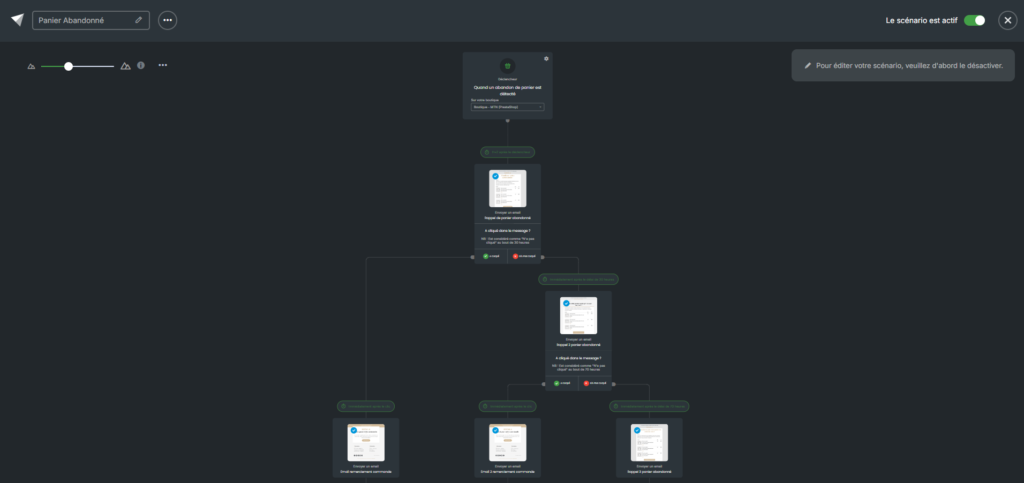Open the 'Rappel 2 panier abandonné' email thumbnail
This screenshot has height=483, width=1024.
(x=578, y=315)
